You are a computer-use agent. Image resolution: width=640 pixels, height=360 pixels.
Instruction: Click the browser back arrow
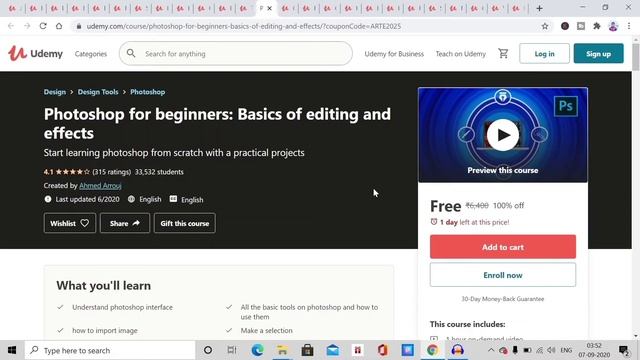11,26
